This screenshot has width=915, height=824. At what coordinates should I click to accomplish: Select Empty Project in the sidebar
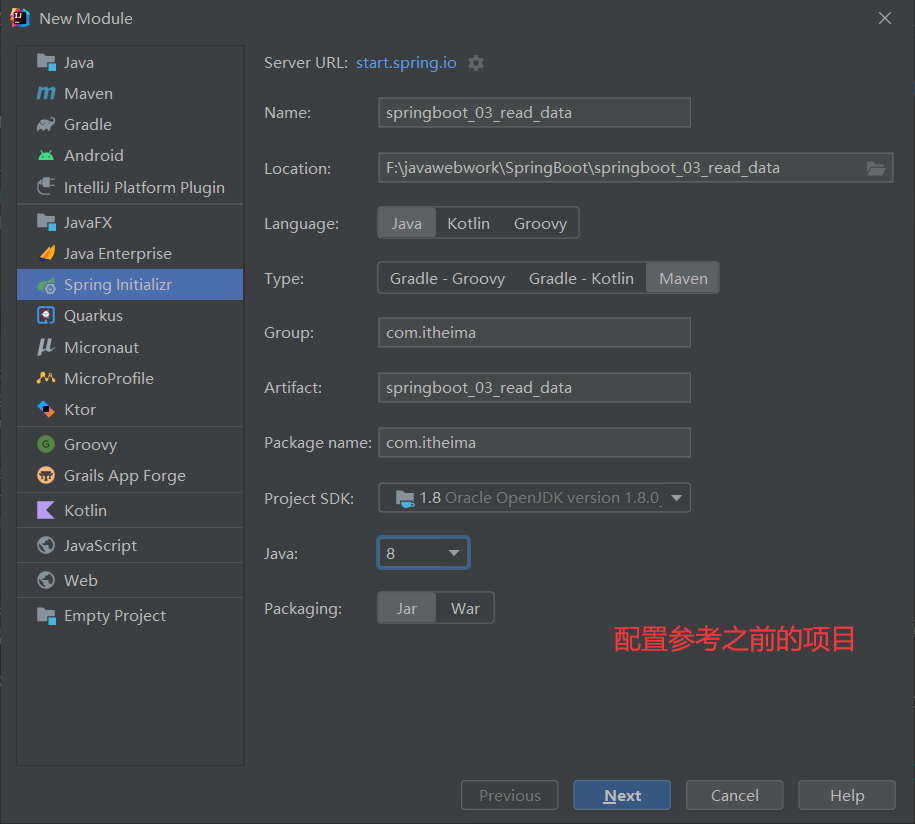click(x=104, y=615)
